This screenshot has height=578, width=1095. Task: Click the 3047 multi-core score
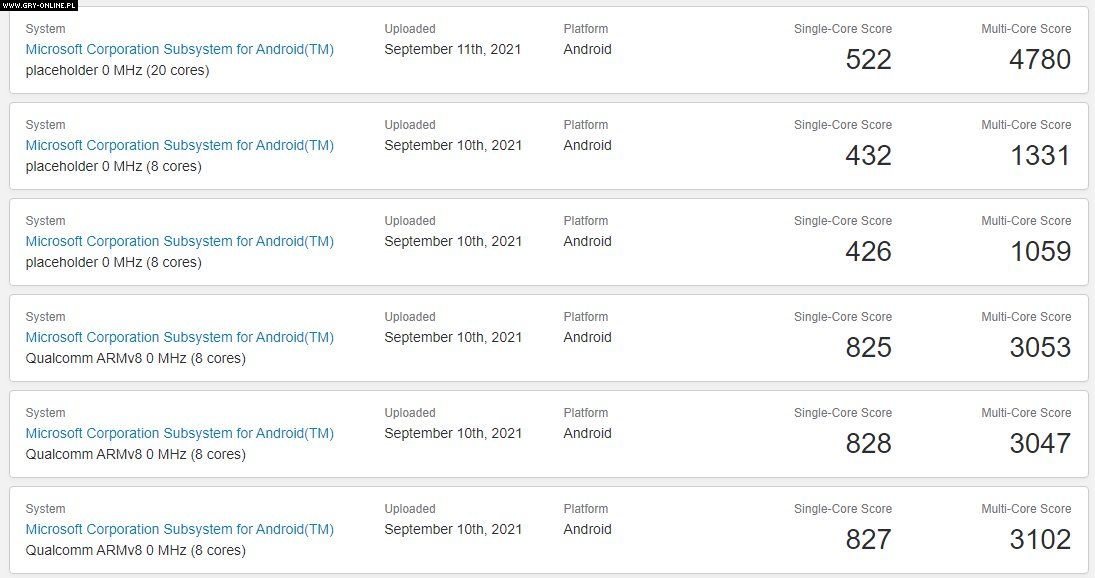coord(1040,443)
